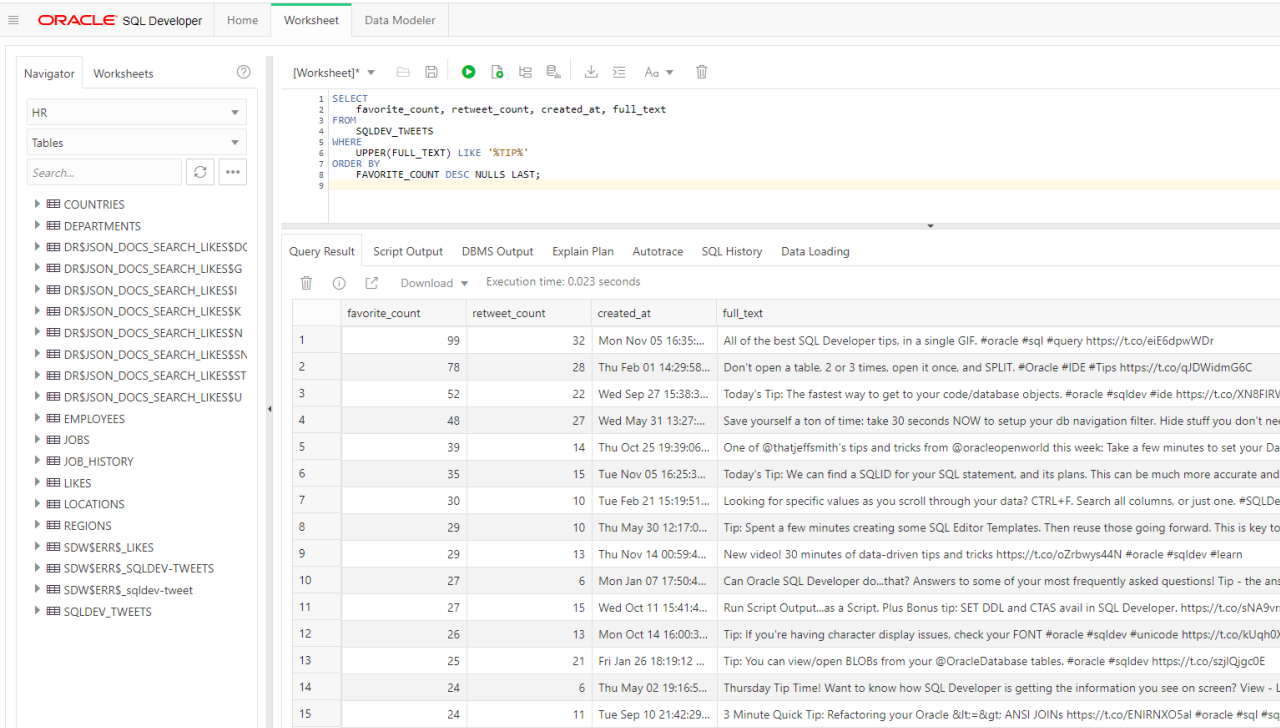This screenshot has height=728, width=1280.
Task: Click the Run Script icon
Action: 497,72
